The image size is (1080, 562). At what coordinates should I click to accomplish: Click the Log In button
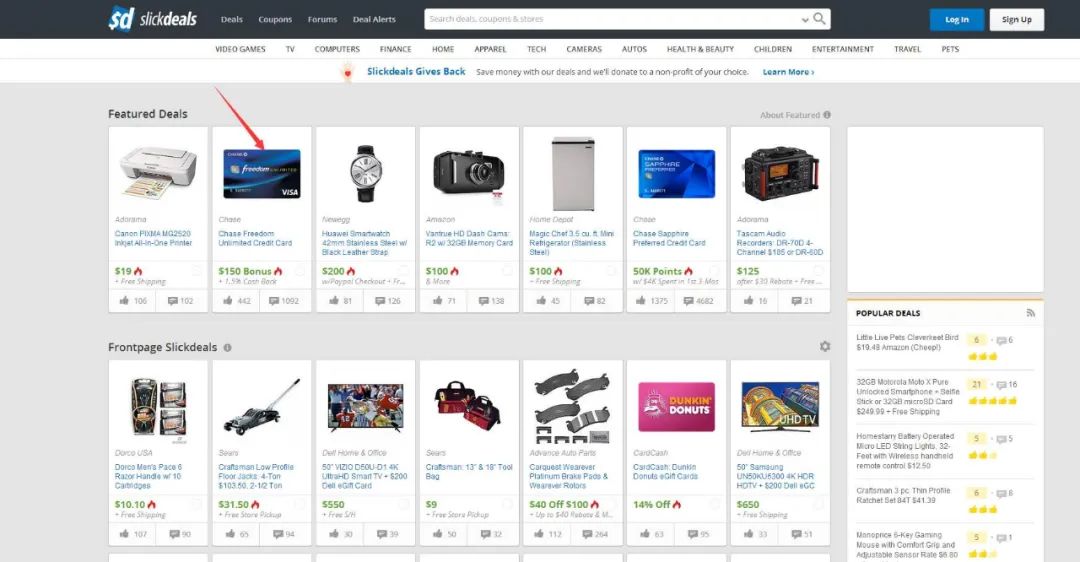pos(956,19)
